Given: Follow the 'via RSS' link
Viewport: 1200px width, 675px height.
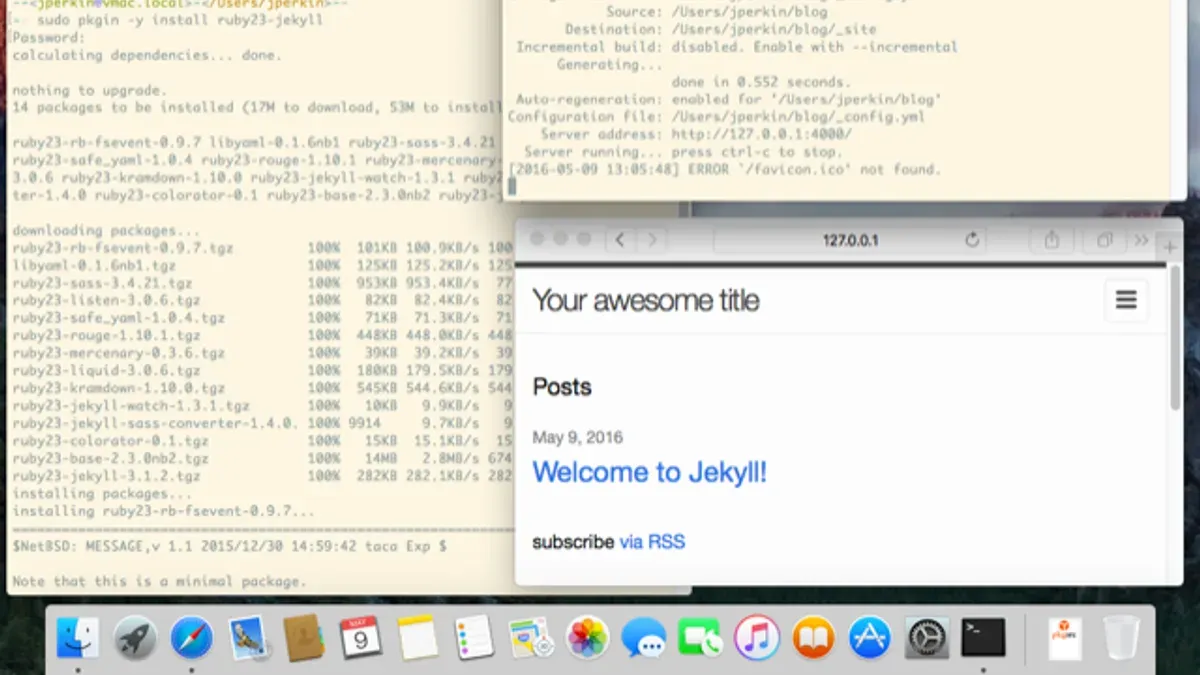Looking at the screenshot, I should [652, 542].
